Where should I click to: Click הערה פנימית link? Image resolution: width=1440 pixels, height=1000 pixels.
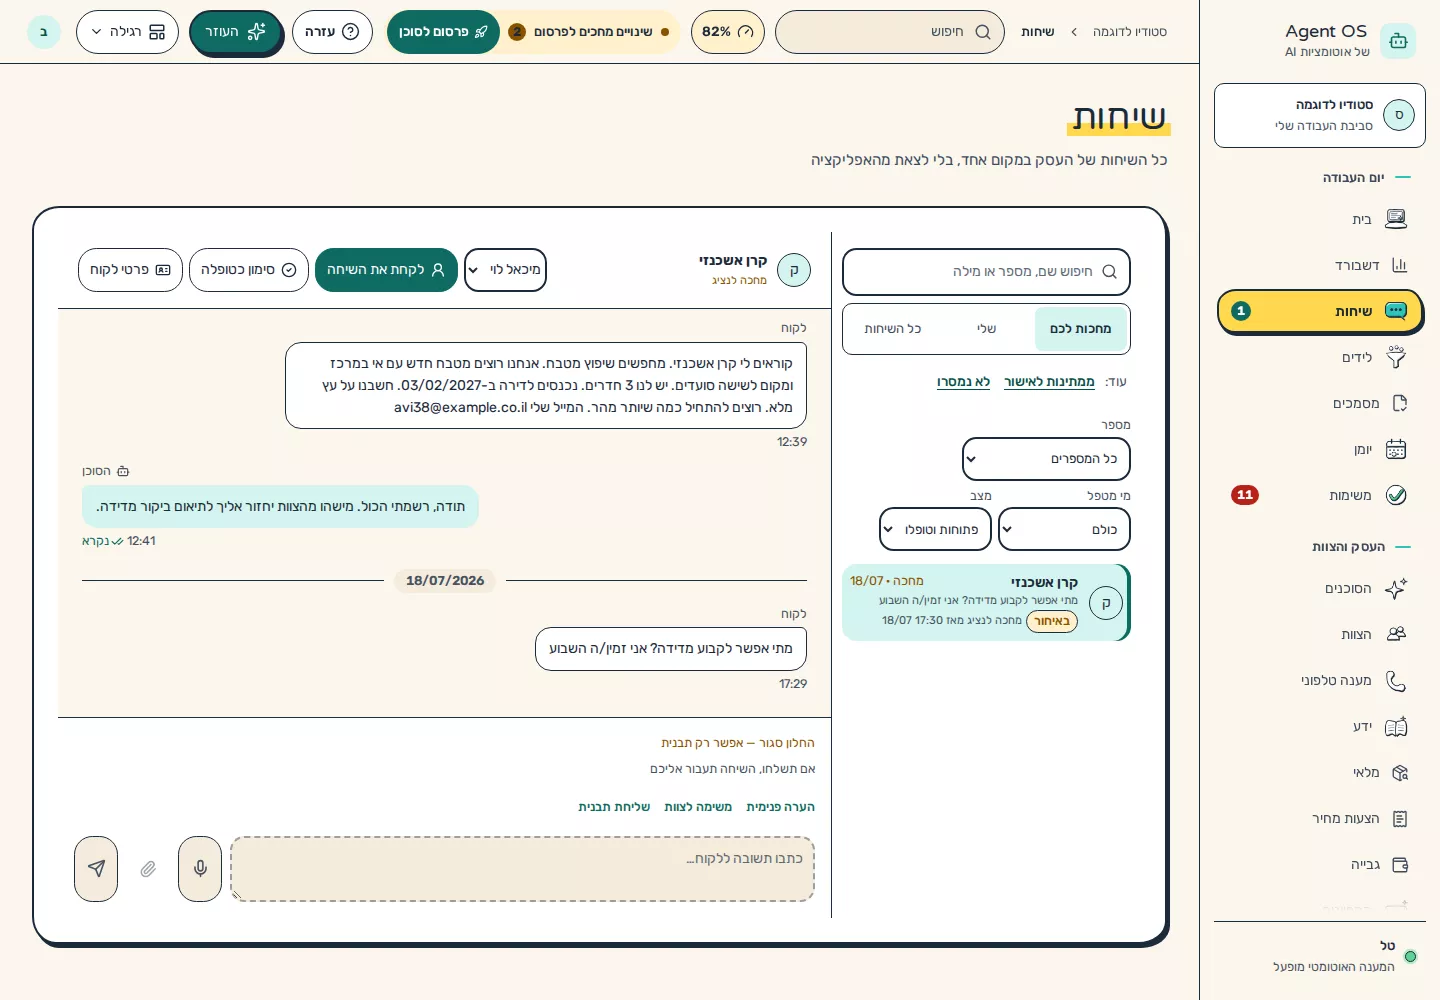point(780,807)
